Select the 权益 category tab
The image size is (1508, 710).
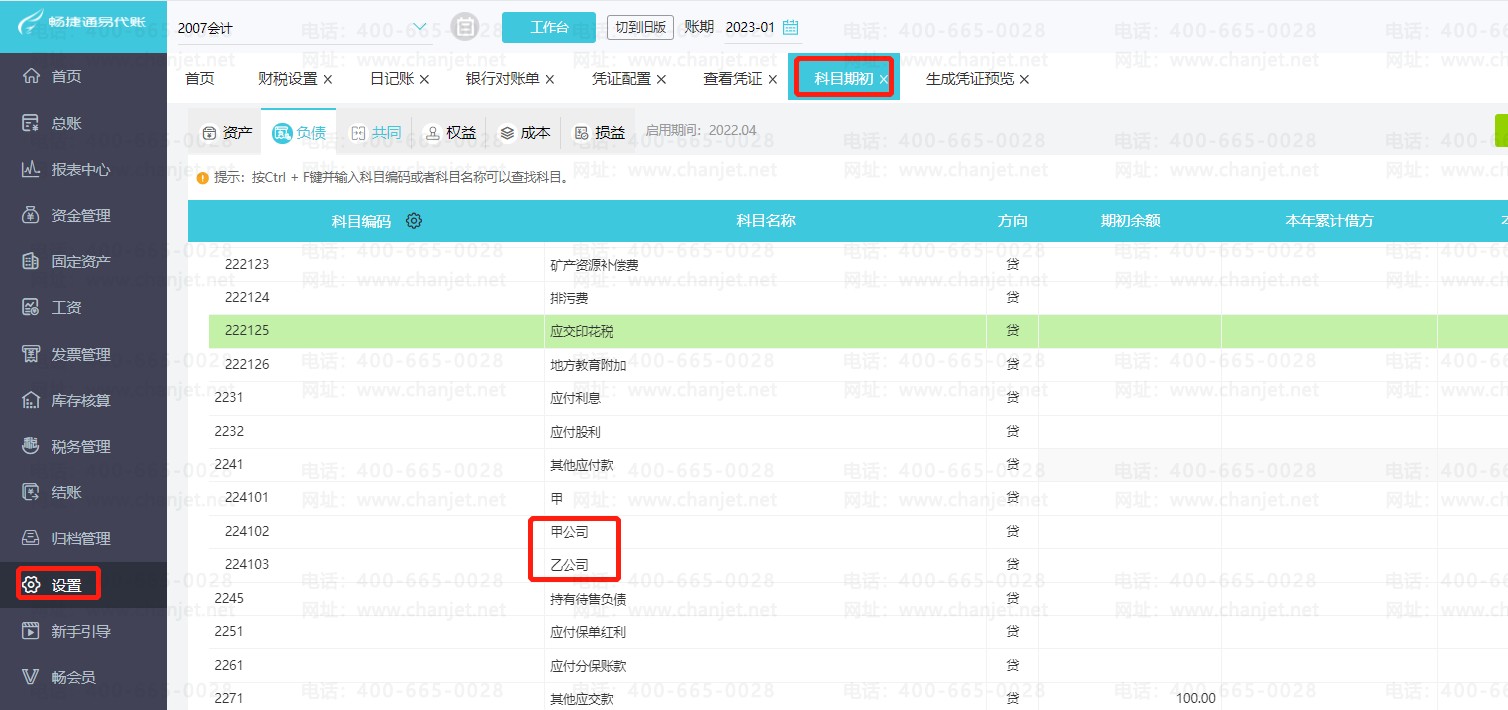coord(450,133)
